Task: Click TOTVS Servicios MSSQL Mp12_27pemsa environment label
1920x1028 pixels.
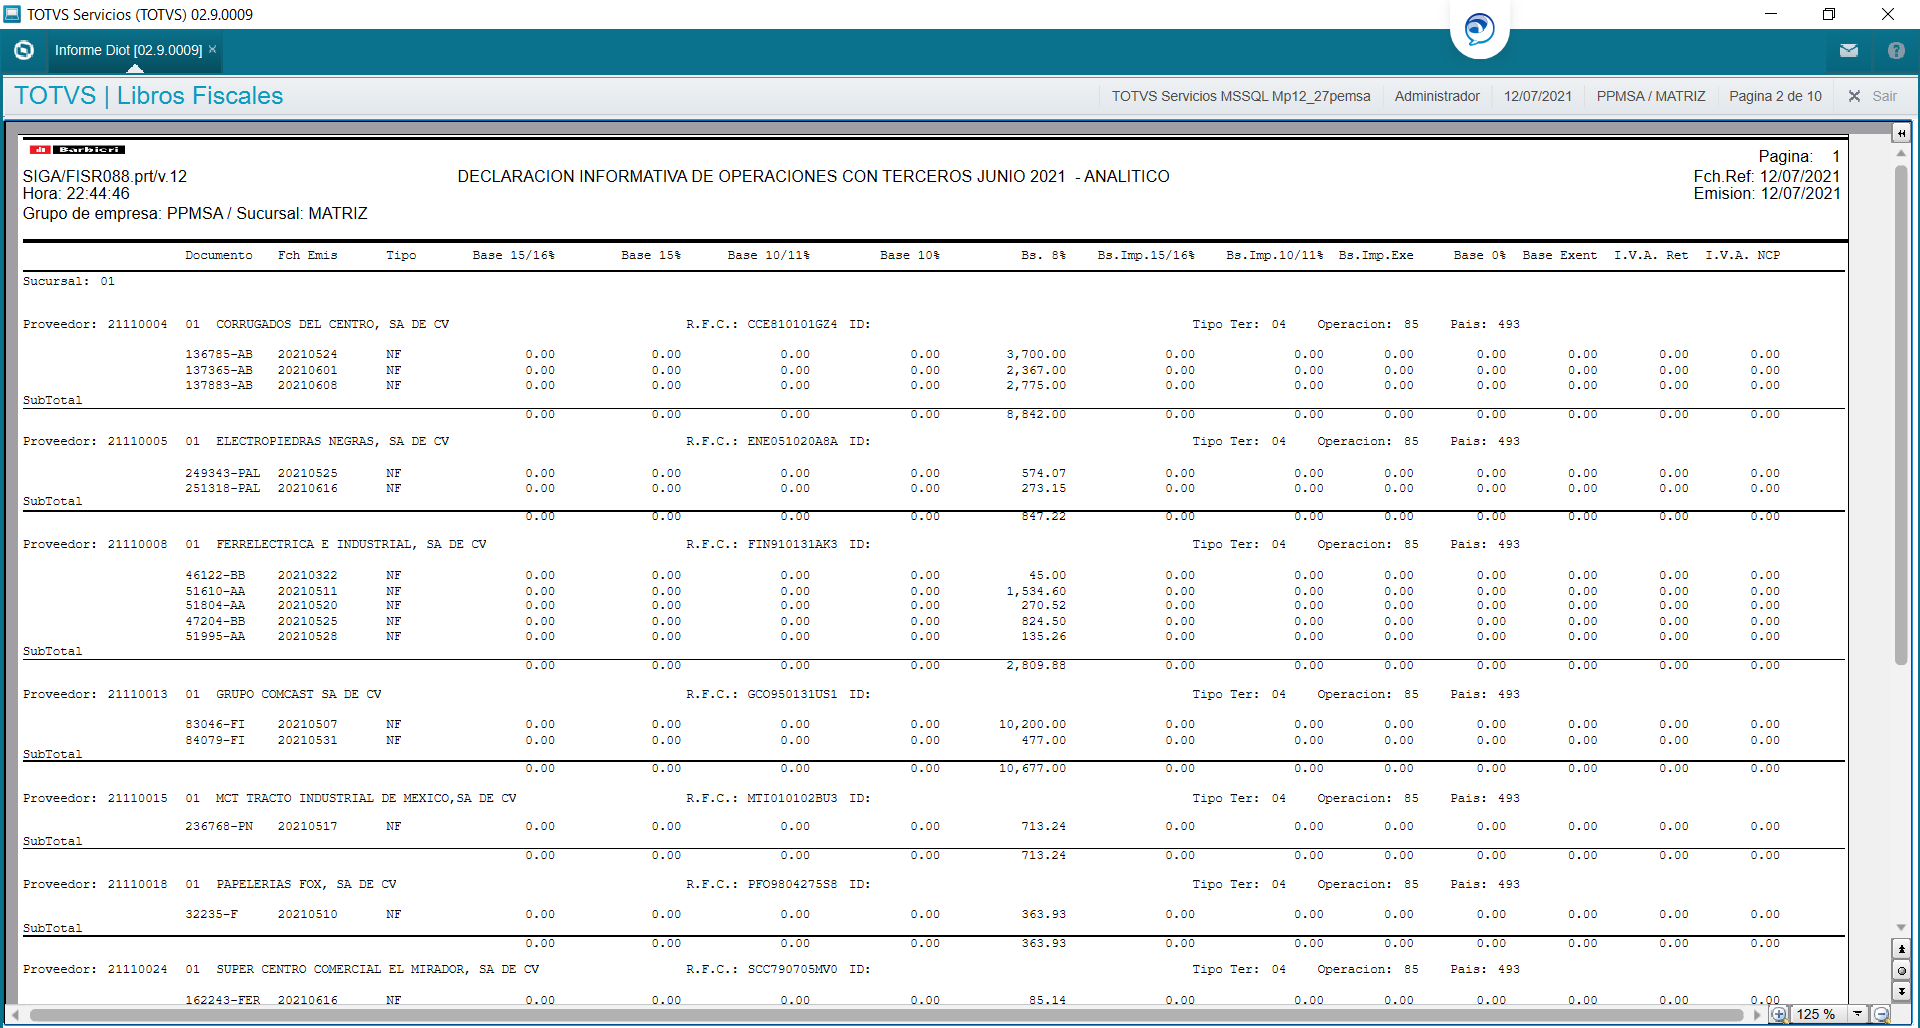Action: pyautogui.click(x=1241, y=96)
